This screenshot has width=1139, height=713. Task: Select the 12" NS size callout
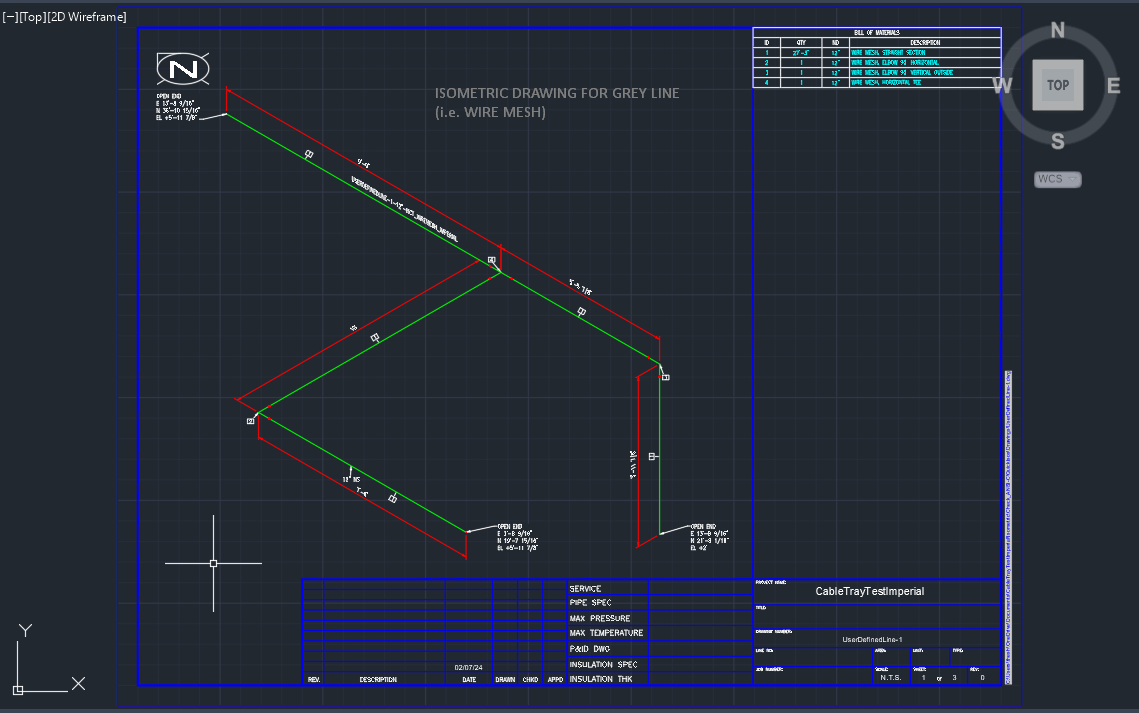click(x=351, y=479)
